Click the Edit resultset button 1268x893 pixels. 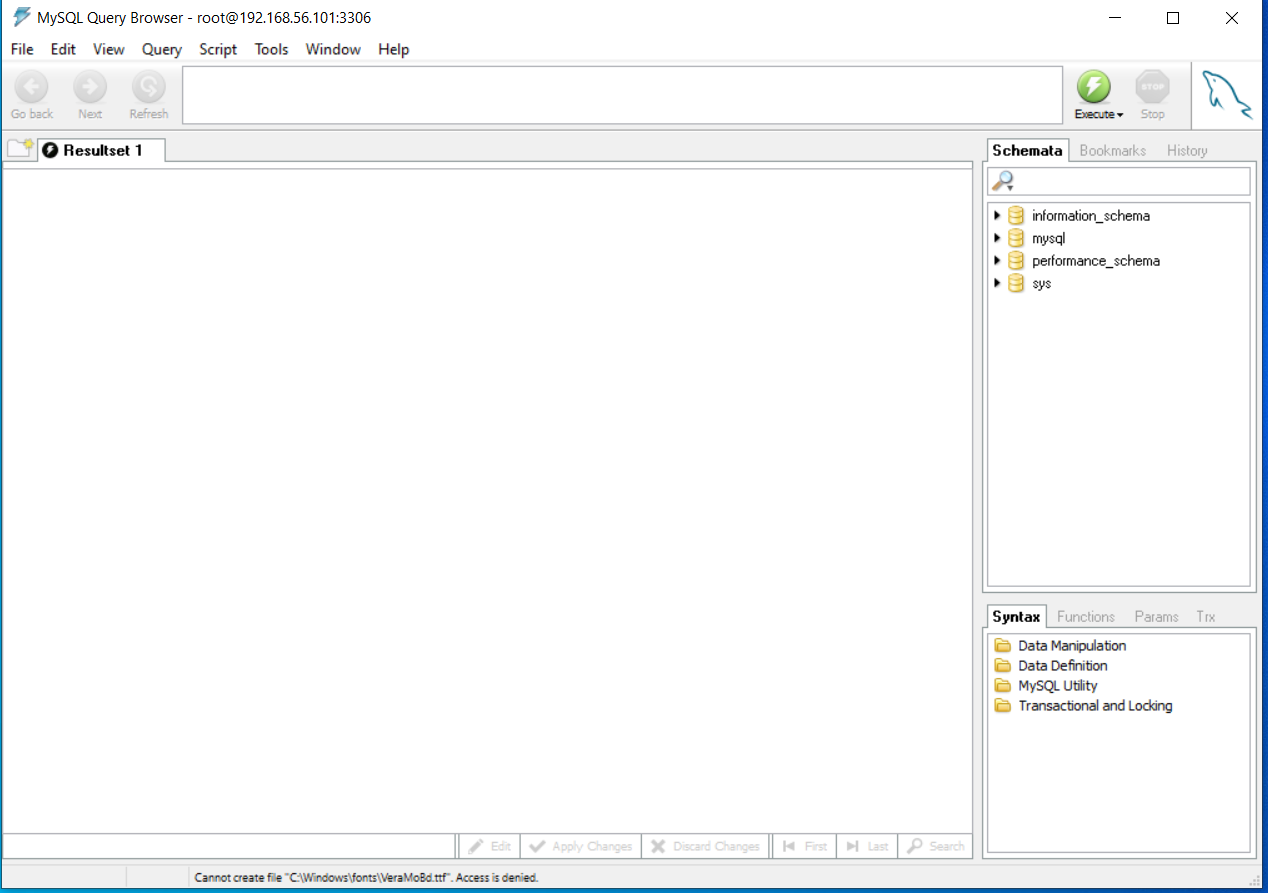click(x=489, y=846)
